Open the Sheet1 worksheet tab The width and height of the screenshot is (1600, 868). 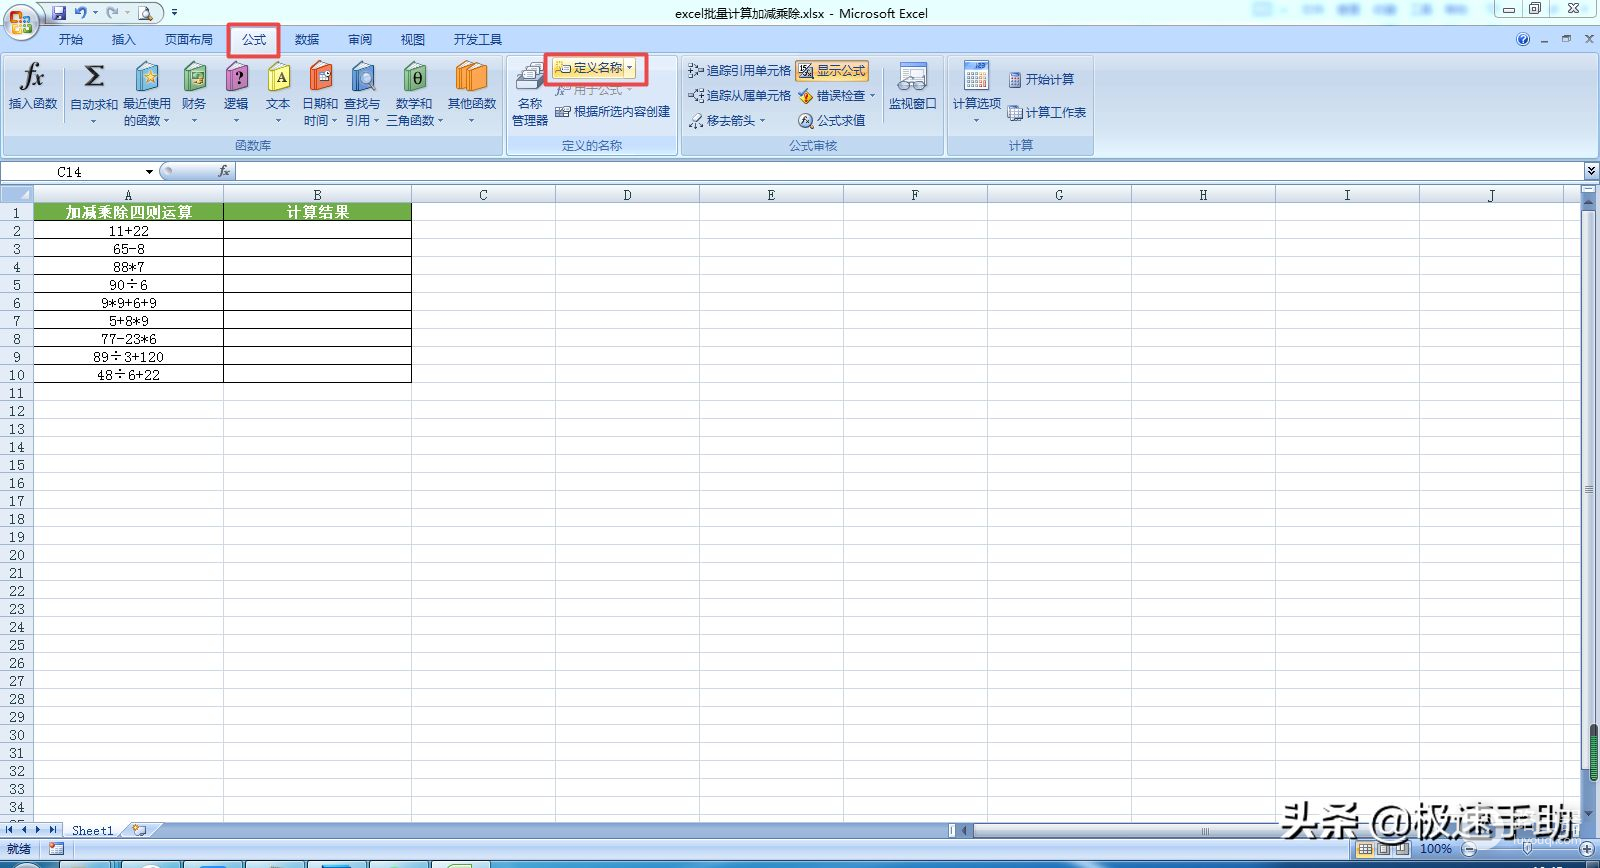point(92,830)
